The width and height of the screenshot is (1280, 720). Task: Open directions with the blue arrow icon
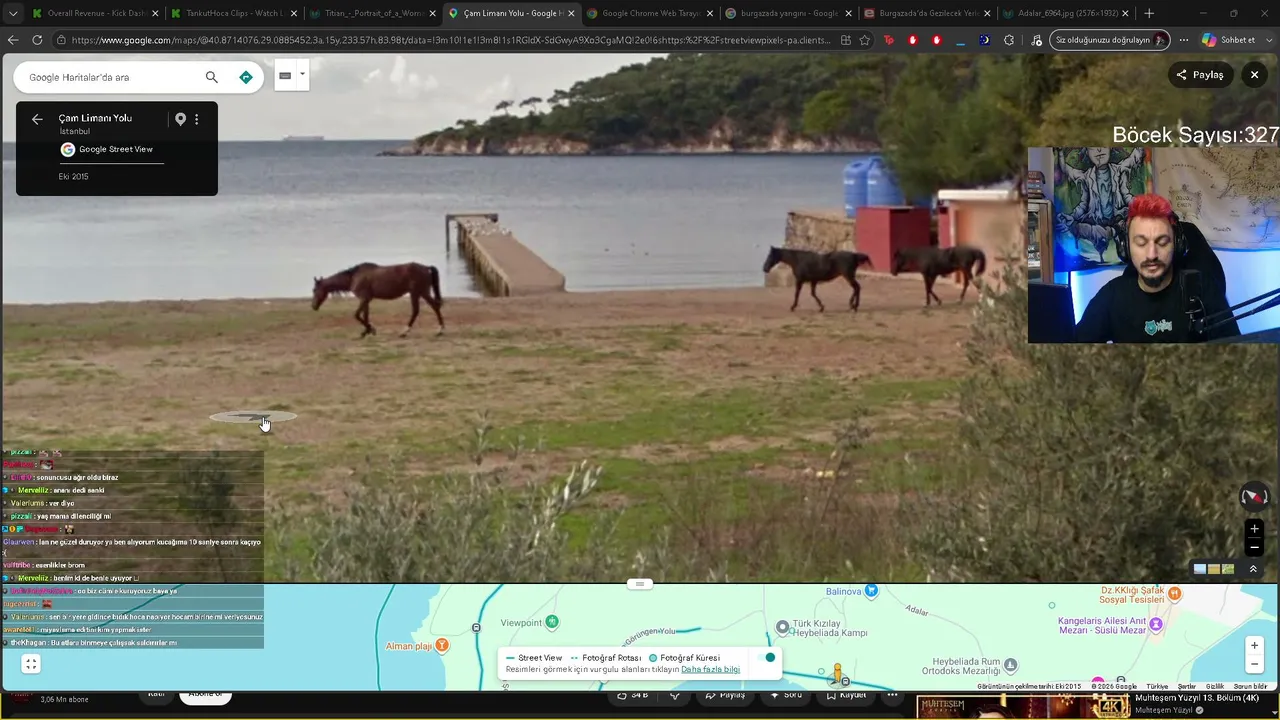246,77
